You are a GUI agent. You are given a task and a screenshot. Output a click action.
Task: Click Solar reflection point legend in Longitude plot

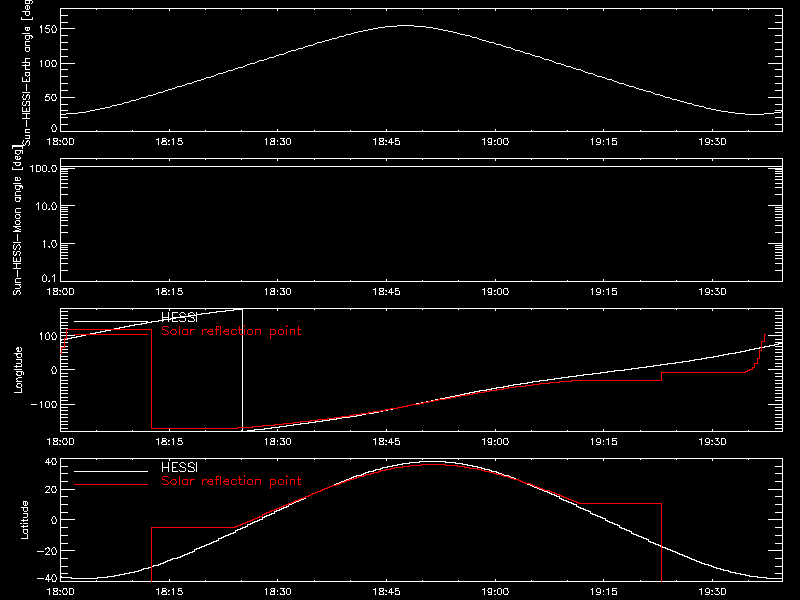pos(231,331)
